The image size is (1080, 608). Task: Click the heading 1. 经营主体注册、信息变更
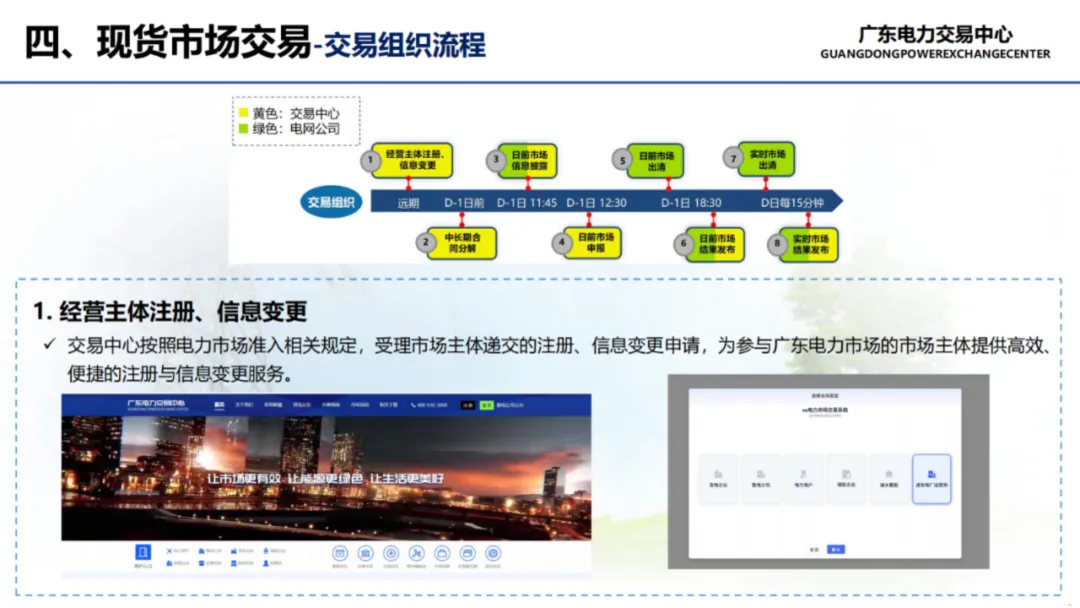click(x=170, y=311)
